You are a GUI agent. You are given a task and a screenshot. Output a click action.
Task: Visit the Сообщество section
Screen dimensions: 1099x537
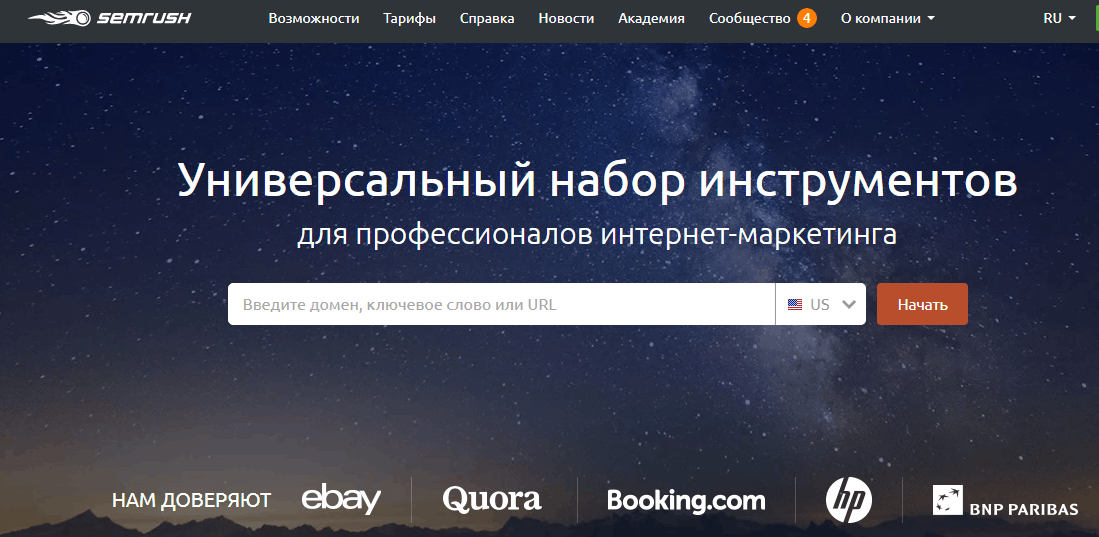tap(749, 18)
